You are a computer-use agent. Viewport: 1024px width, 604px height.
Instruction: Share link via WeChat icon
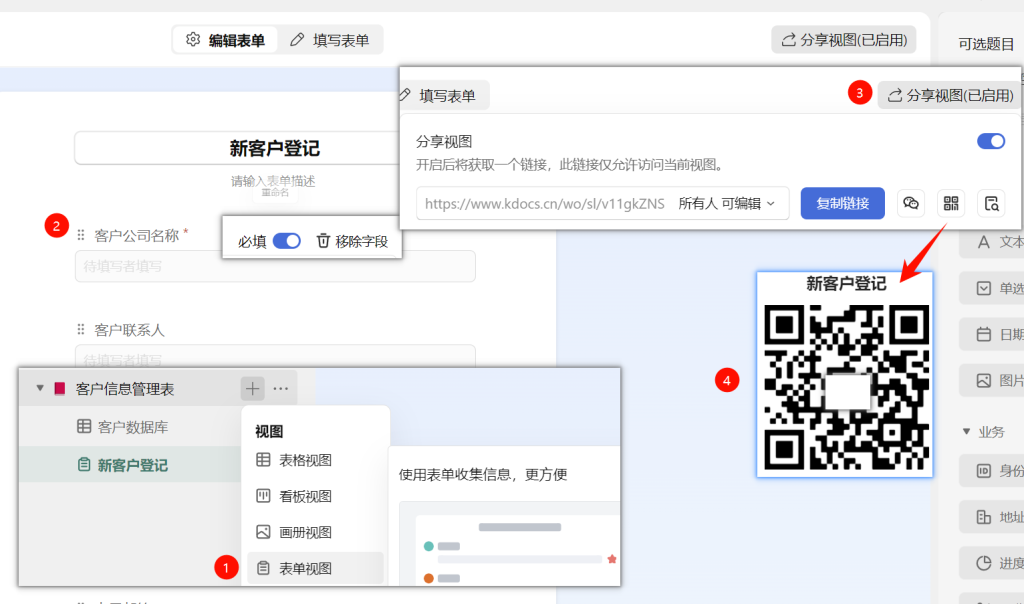coord(910,203)
